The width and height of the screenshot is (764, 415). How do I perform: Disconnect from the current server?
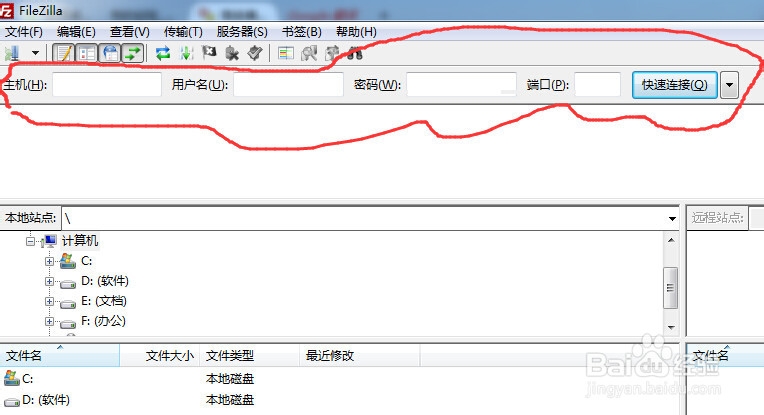pos(232,53)
